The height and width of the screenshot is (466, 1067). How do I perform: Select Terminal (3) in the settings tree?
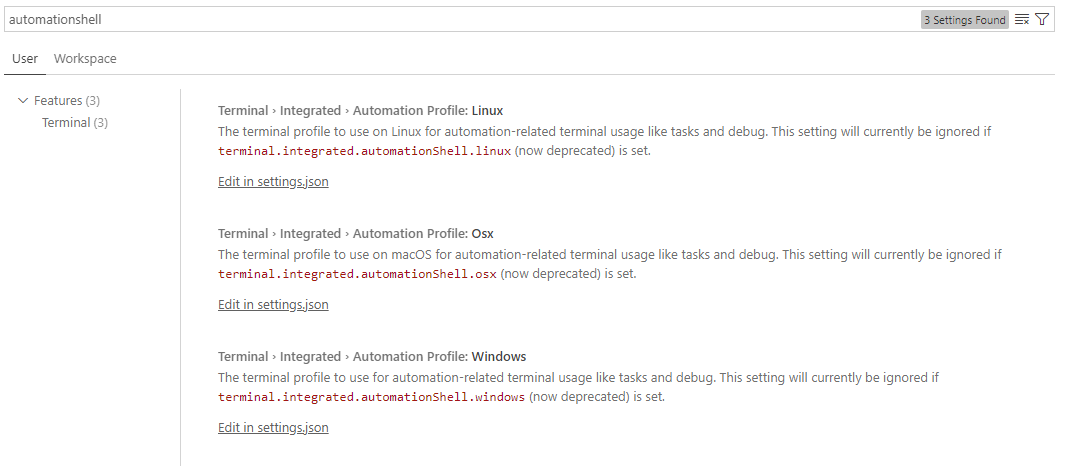(x=75, y=122)
